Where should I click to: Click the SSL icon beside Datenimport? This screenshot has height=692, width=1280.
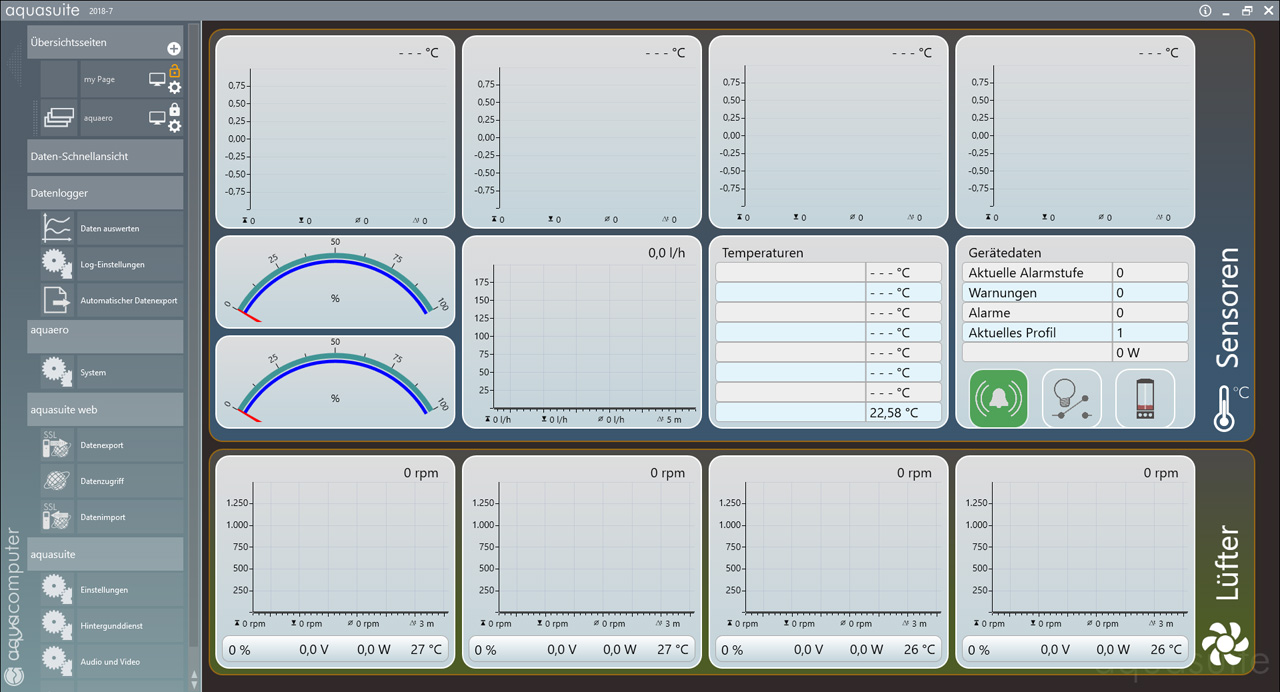pos(56,517)
